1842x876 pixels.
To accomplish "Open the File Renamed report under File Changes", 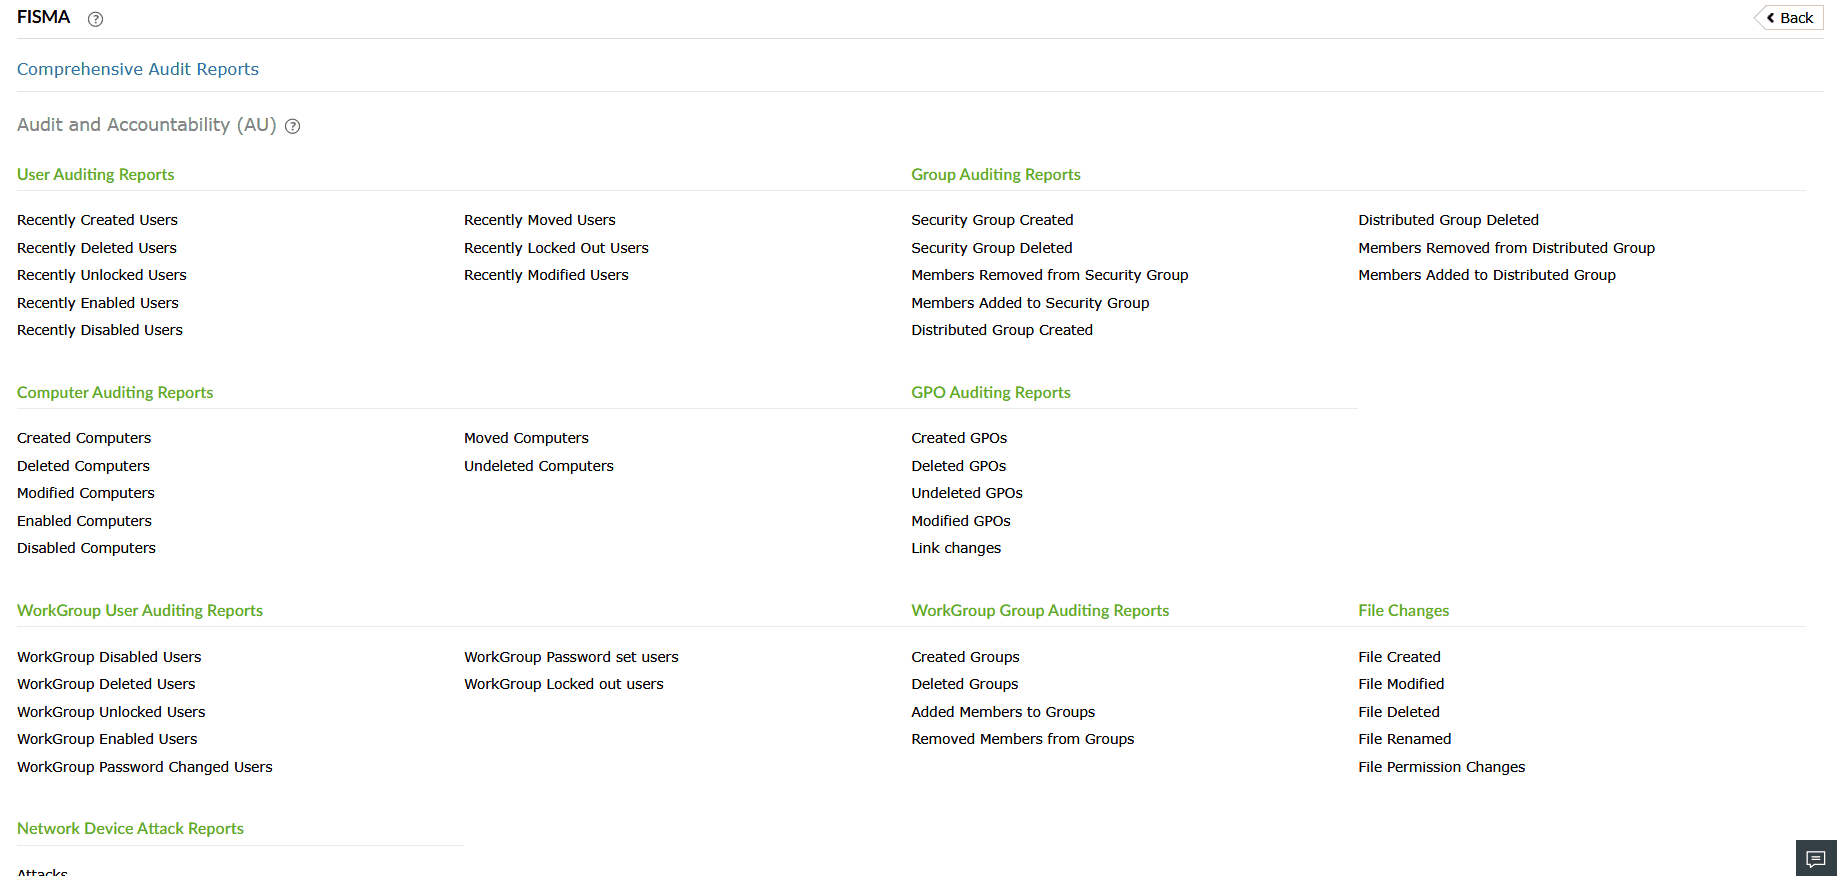I will (x=1404, y=739).
